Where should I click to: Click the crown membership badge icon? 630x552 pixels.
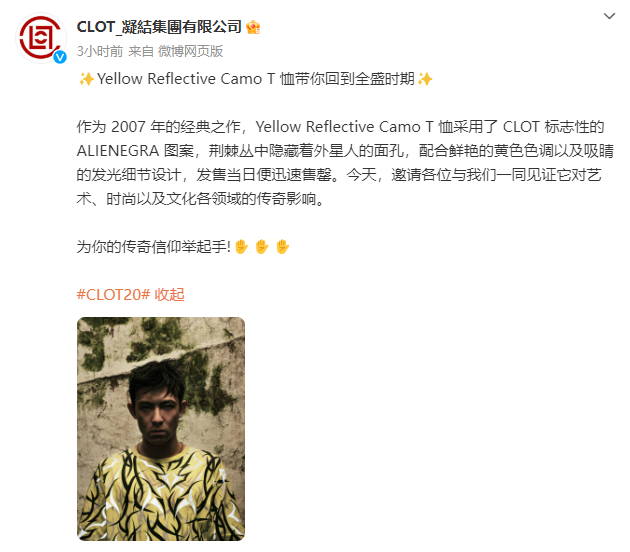point(253,27)
